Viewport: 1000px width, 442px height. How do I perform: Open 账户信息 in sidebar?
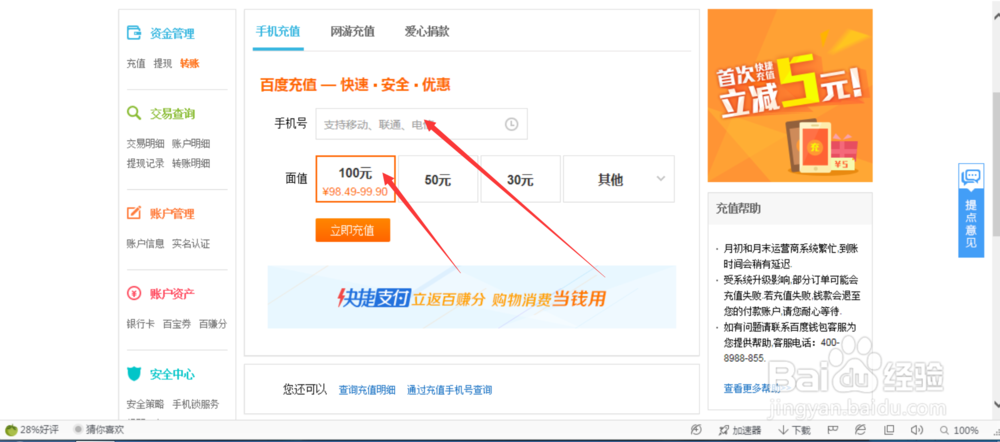(145, 244)
